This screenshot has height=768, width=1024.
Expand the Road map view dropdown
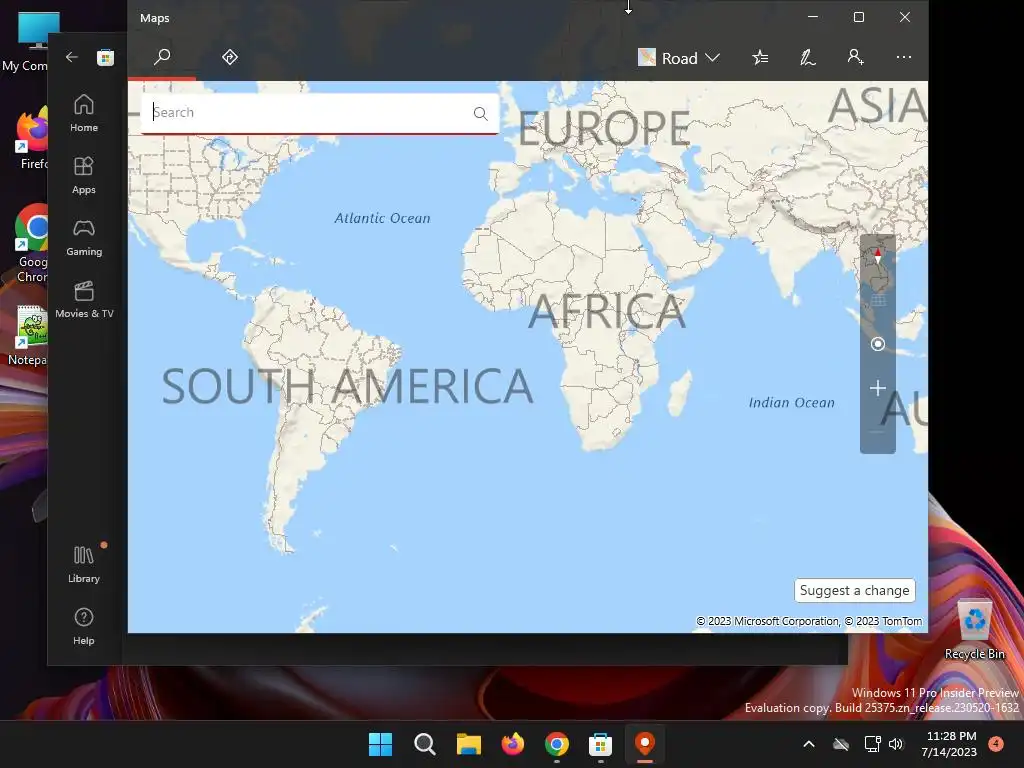pyautogui.click(x=679, y=58)
